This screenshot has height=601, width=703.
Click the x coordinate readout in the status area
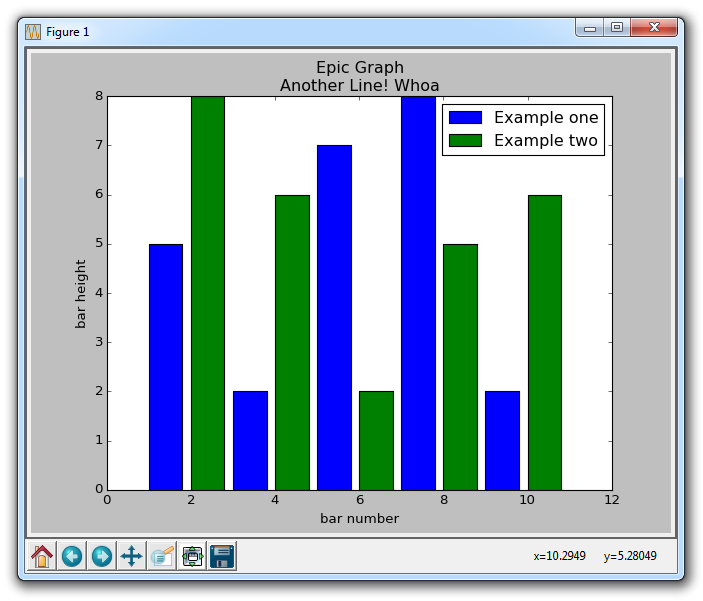[x=559, y=556]
